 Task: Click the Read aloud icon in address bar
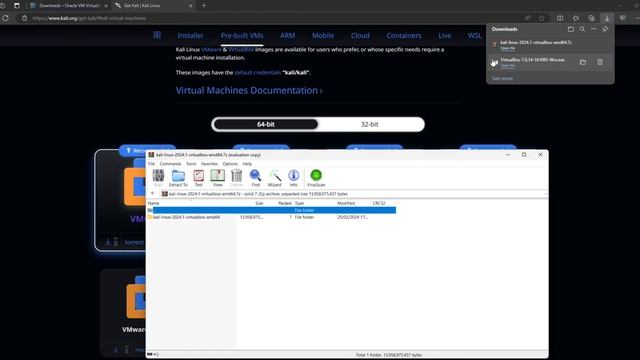coord(527,18)
